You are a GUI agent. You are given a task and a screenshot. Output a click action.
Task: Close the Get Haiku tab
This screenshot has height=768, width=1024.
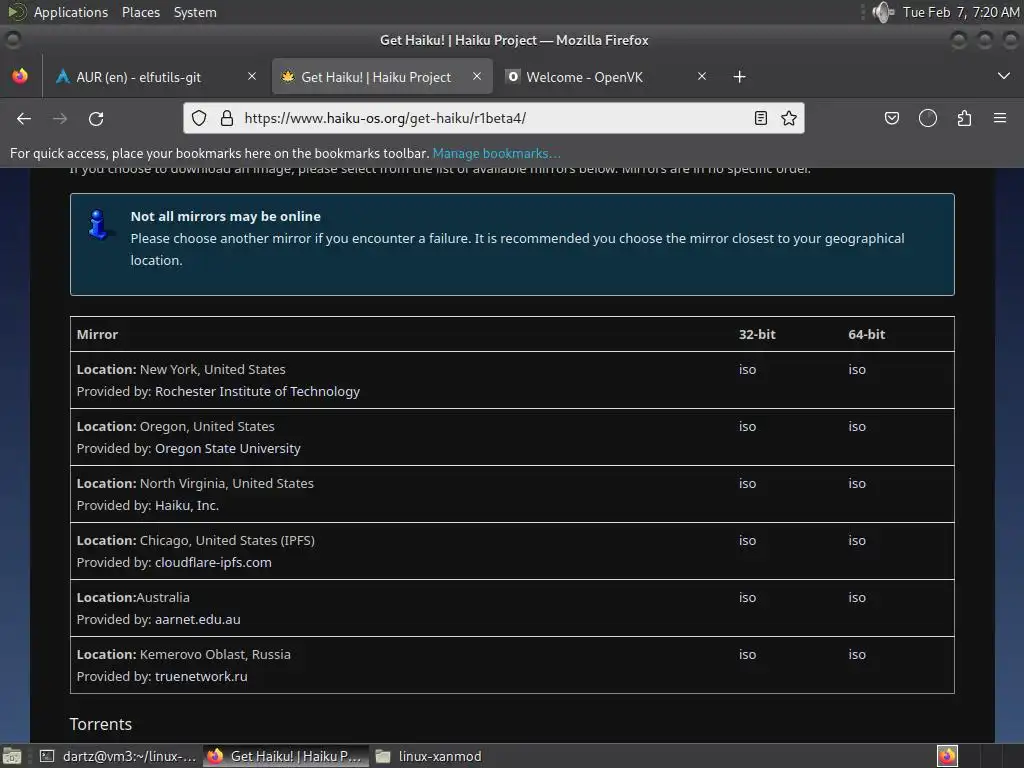477,76
